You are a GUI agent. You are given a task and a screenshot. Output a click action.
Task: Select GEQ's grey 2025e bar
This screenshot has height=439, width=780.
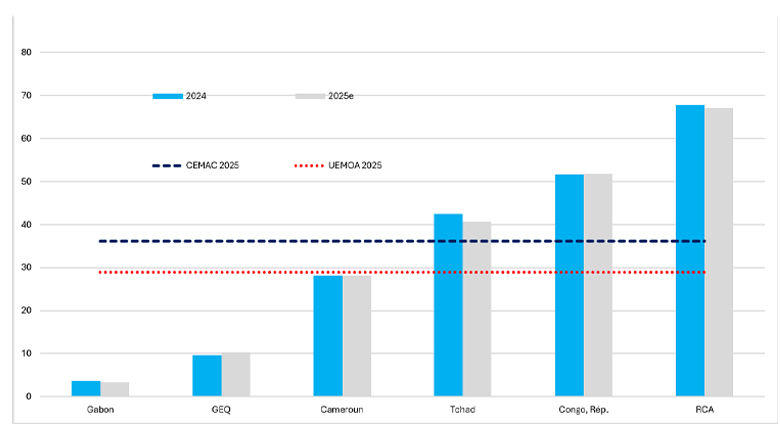236,374
